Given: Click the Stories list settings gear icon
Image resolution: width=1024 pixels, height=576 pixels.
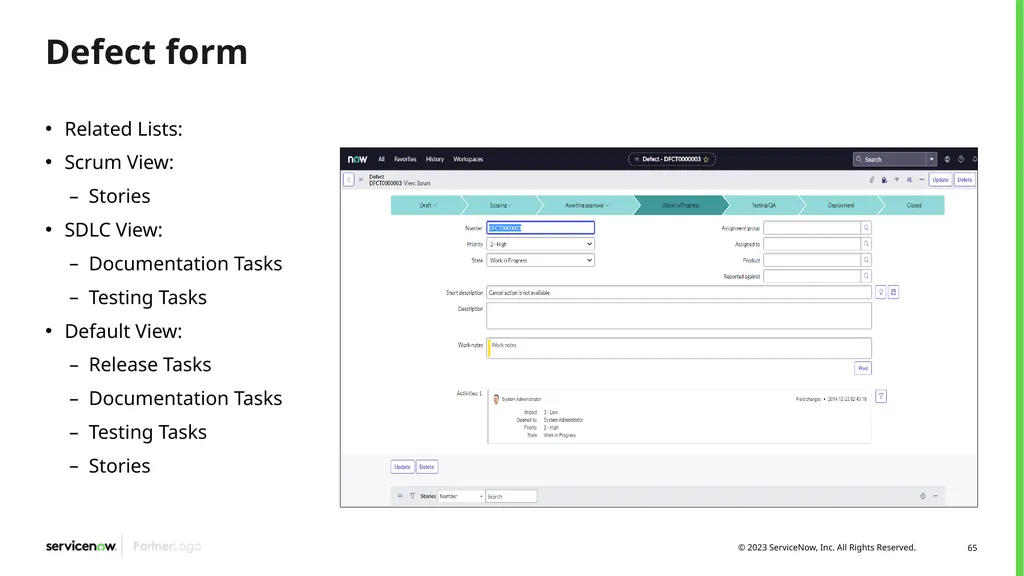Looking at the screenshot, I should 923,496.
